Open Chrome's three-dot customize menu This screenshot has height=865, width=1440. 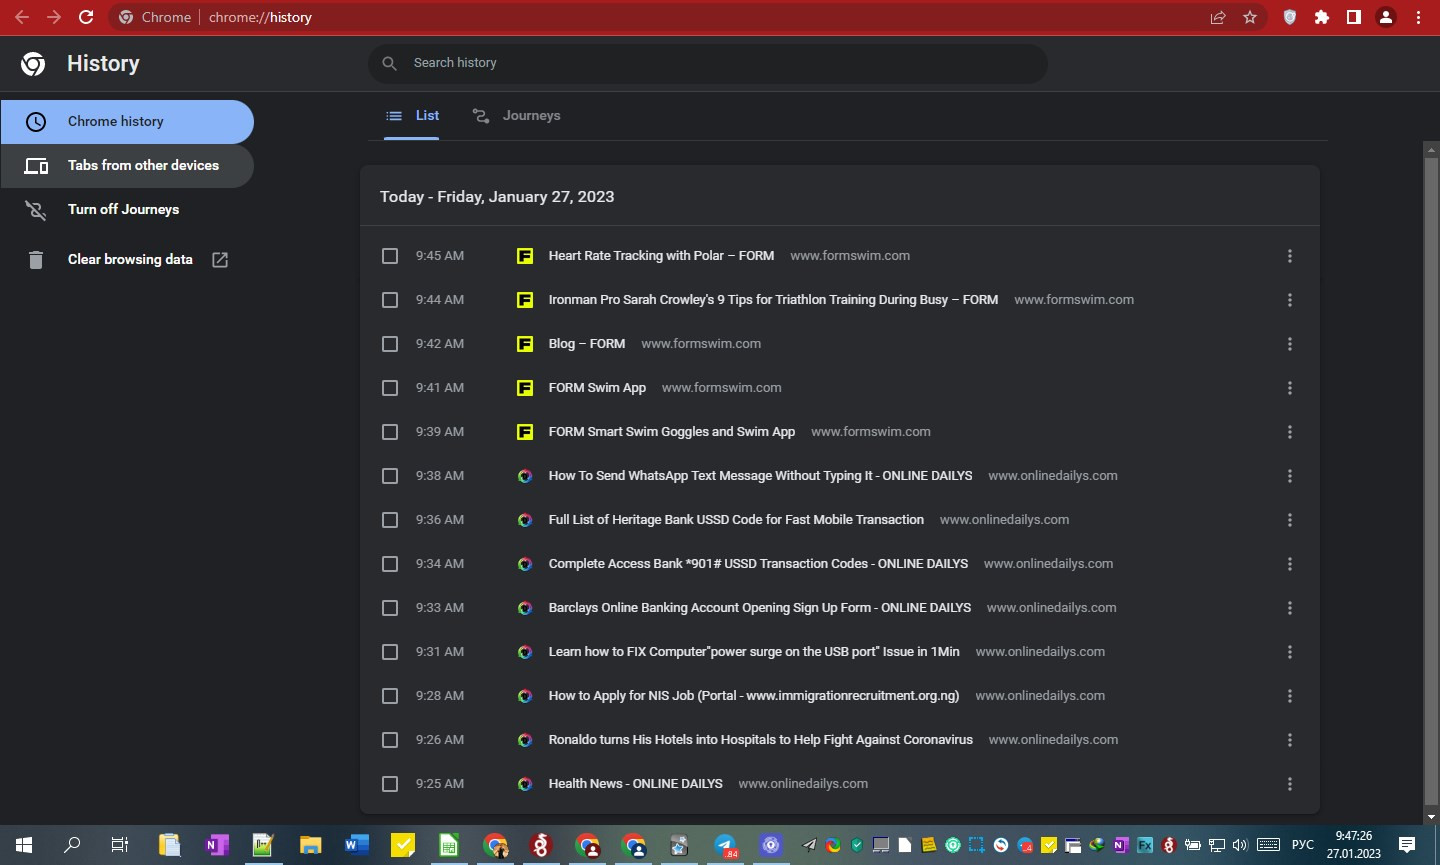click(1418, 17)
